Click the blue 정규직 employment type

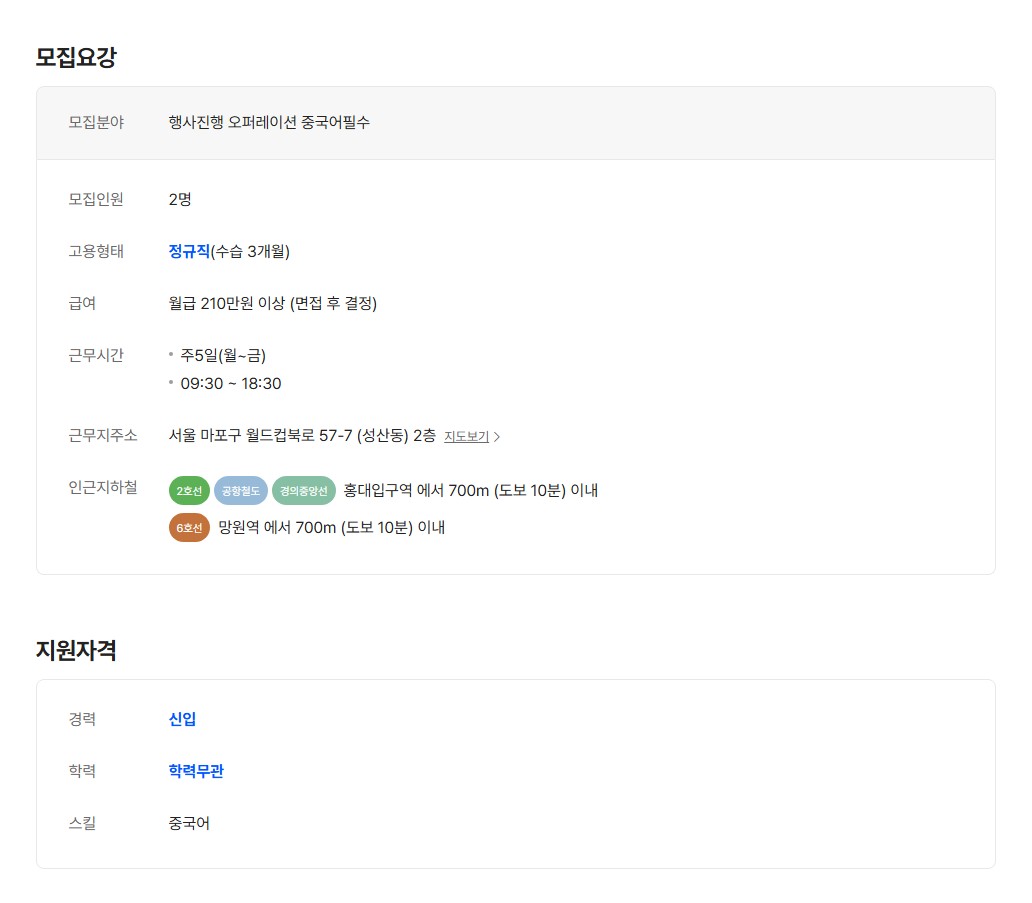189,251
